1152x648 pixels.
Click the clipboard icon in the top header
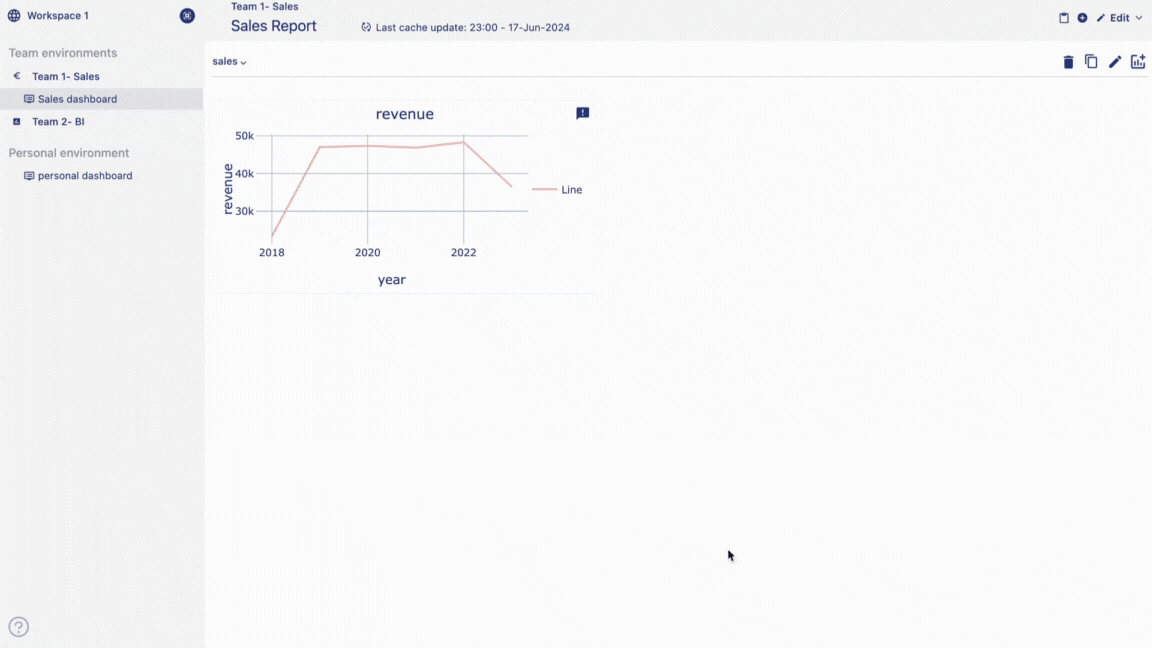pos(1064,18)
